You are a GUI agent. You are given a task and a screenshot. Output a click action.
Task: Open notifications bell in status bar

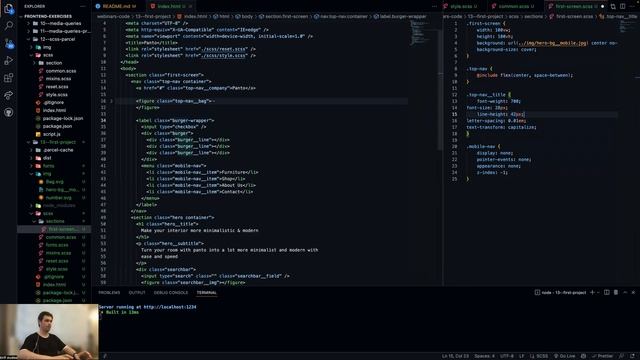point(632,356)
